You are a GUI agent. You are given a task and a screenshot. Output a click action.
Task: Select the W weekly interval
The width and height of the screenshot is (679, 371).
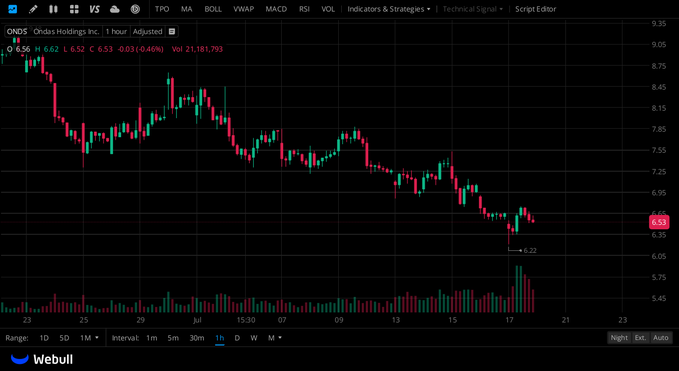[254, 338]
